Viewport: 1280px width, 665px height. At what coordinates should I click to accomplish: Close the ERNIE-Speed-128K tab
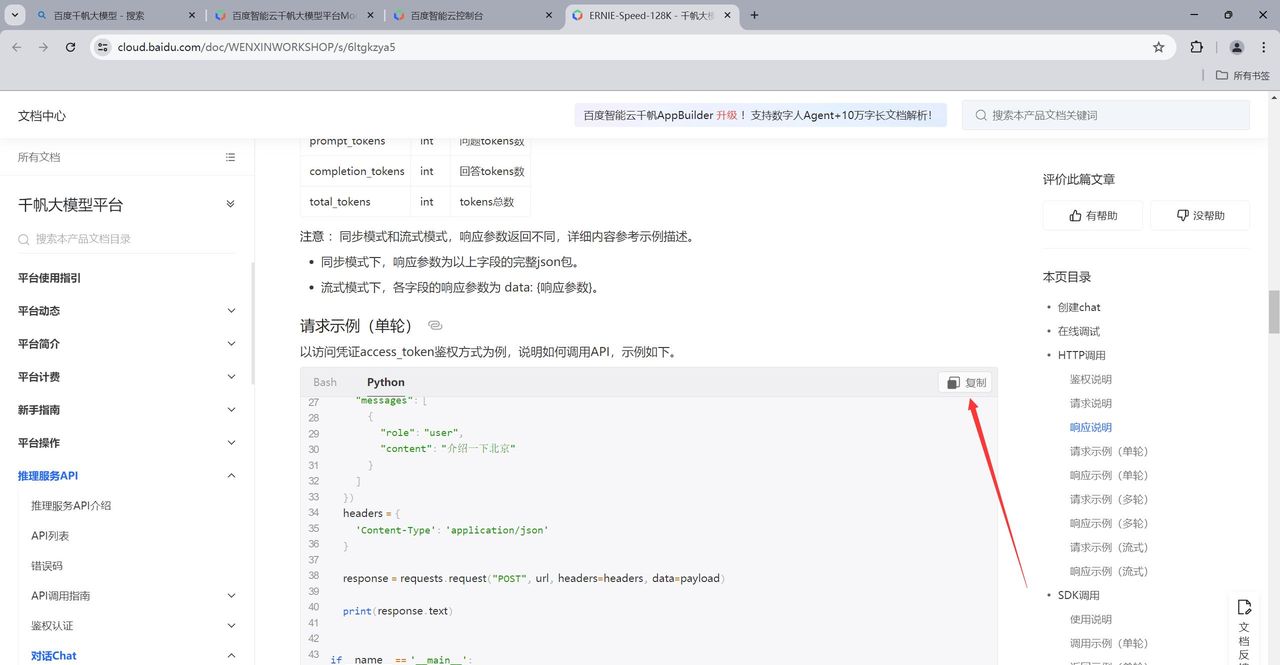[x=727, y=15]
